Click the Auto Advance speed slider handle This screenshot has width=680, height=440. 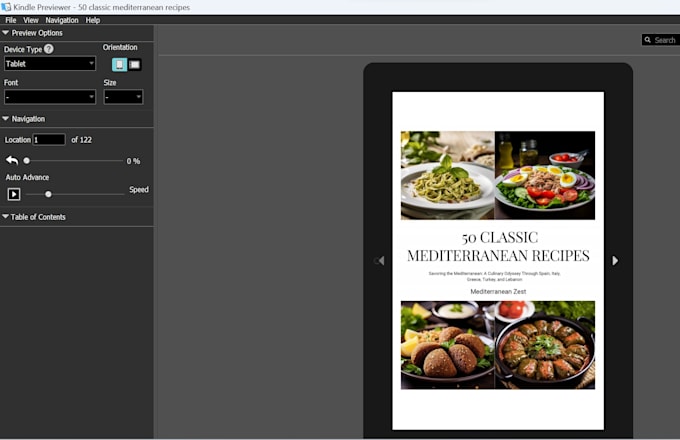(48, 194)
